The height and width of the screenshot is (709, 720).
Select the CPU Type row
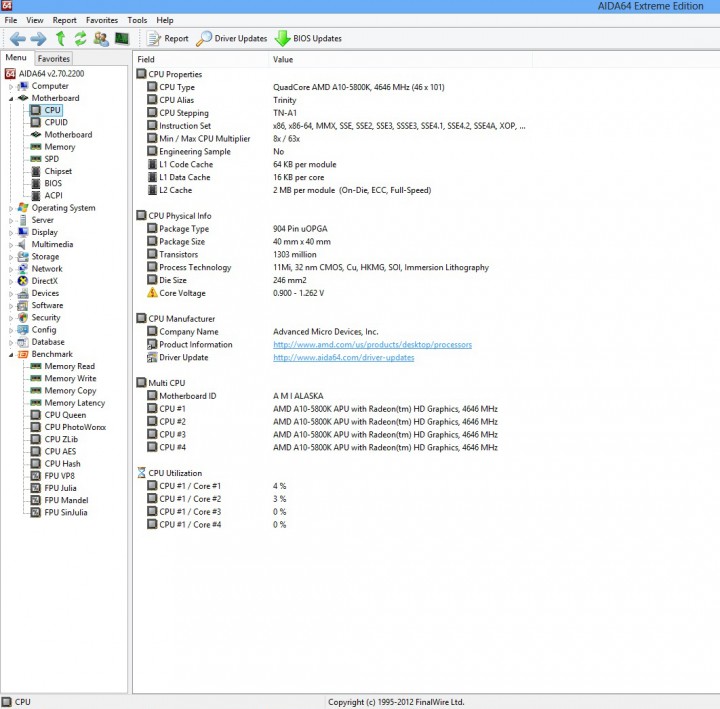click(x=335, y=87)
